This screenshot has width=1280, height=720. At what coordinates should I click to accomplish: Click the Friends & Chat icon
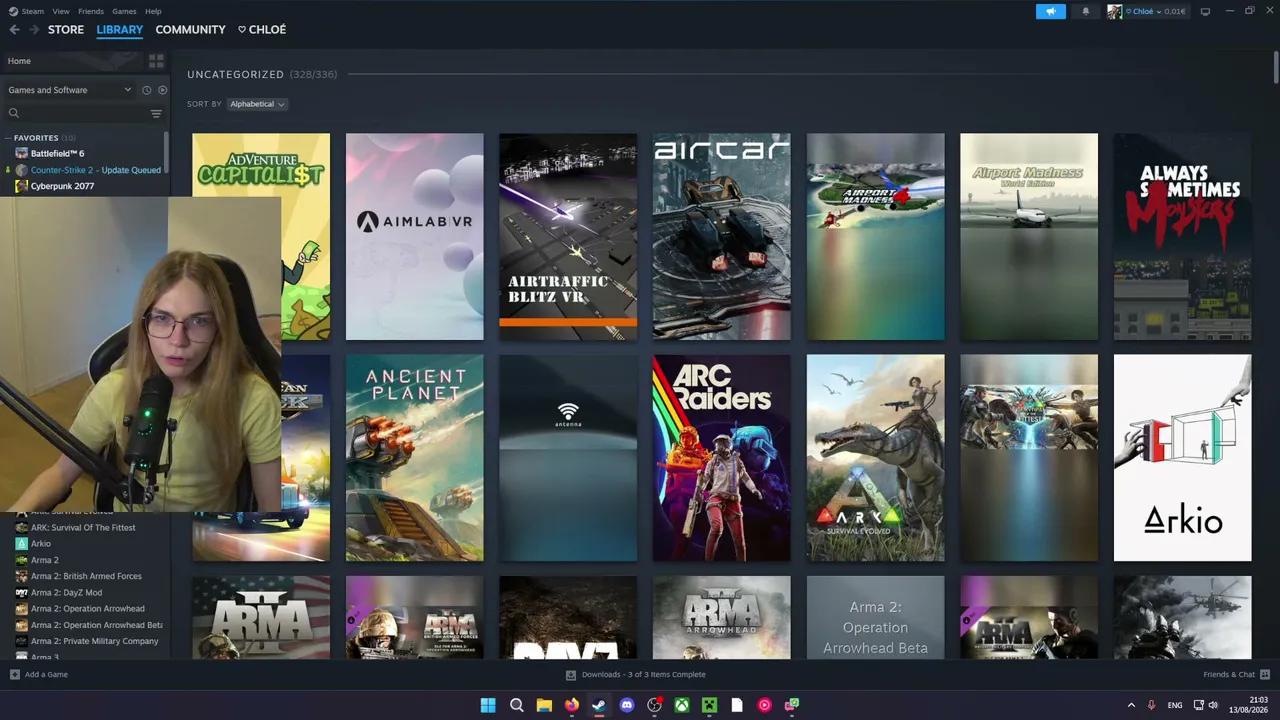[x=1265, y=675]
